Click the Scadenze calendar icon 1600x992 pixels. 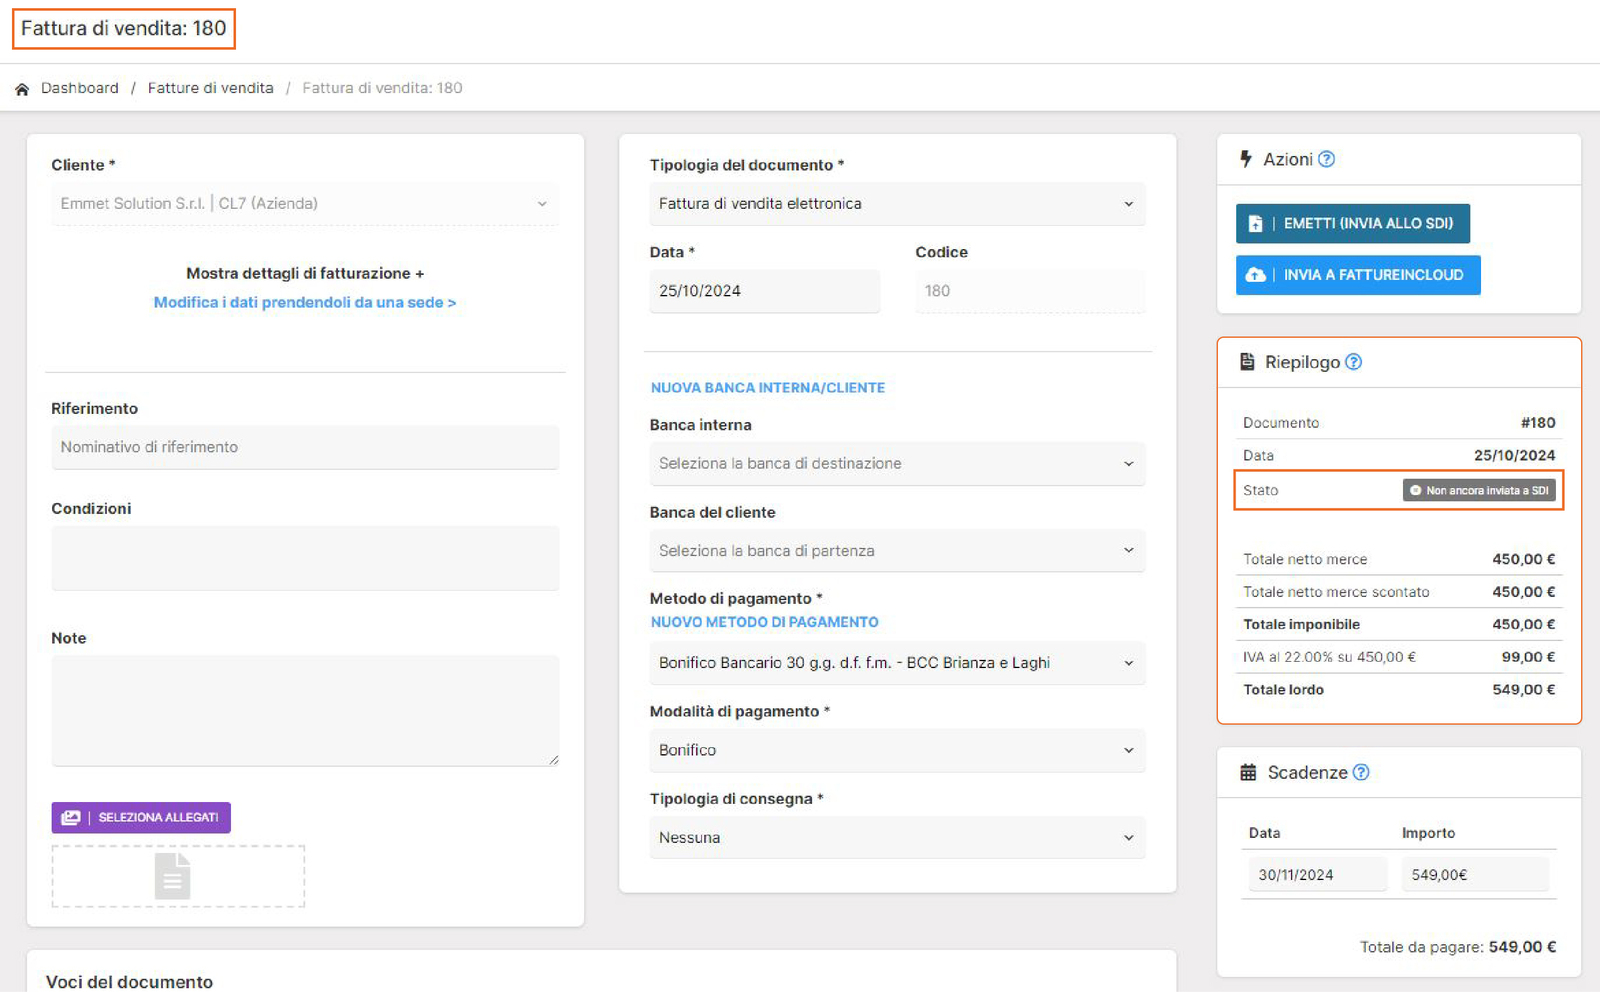click(x=1248, y=772)
